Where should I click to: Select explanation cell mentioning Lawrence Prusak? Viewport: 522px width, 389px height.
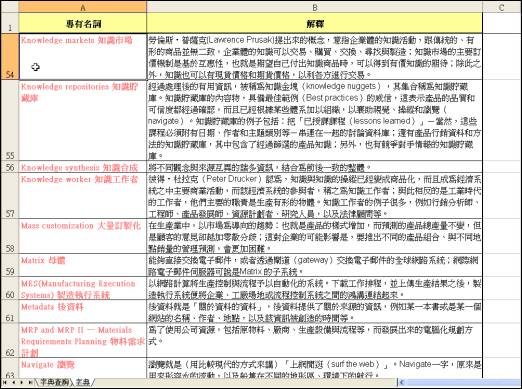pyautogui.click(x=314, y=57)
